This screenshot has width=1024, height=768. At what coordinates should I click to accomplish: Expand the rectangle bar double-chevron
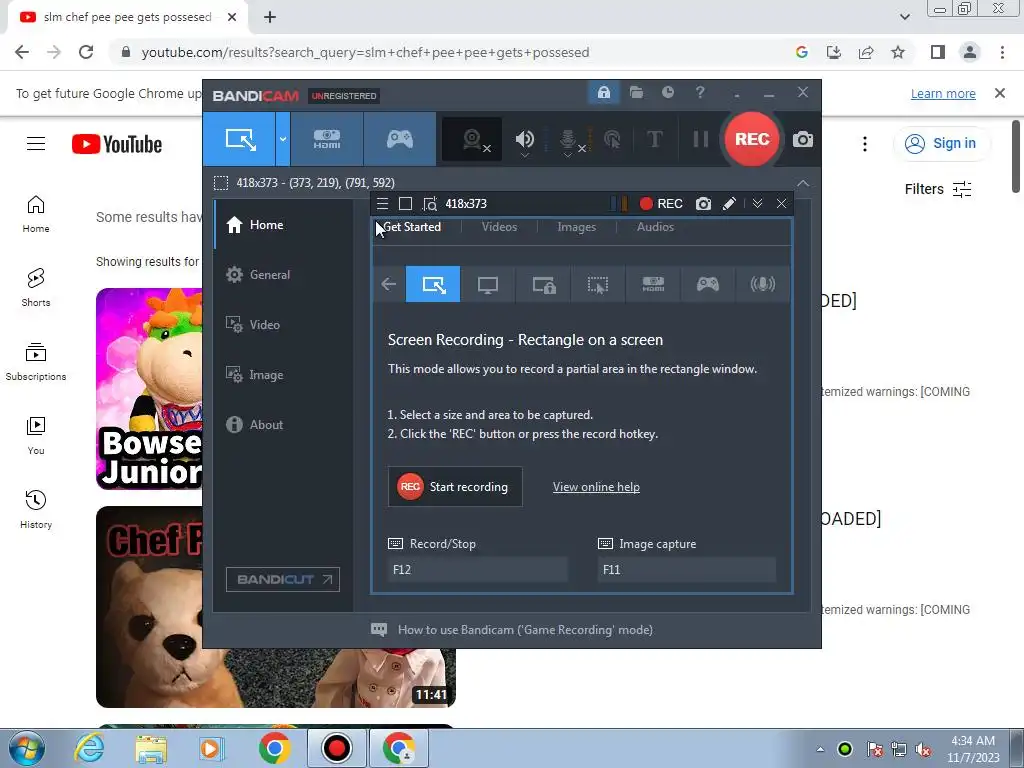[x=758, y=204]
